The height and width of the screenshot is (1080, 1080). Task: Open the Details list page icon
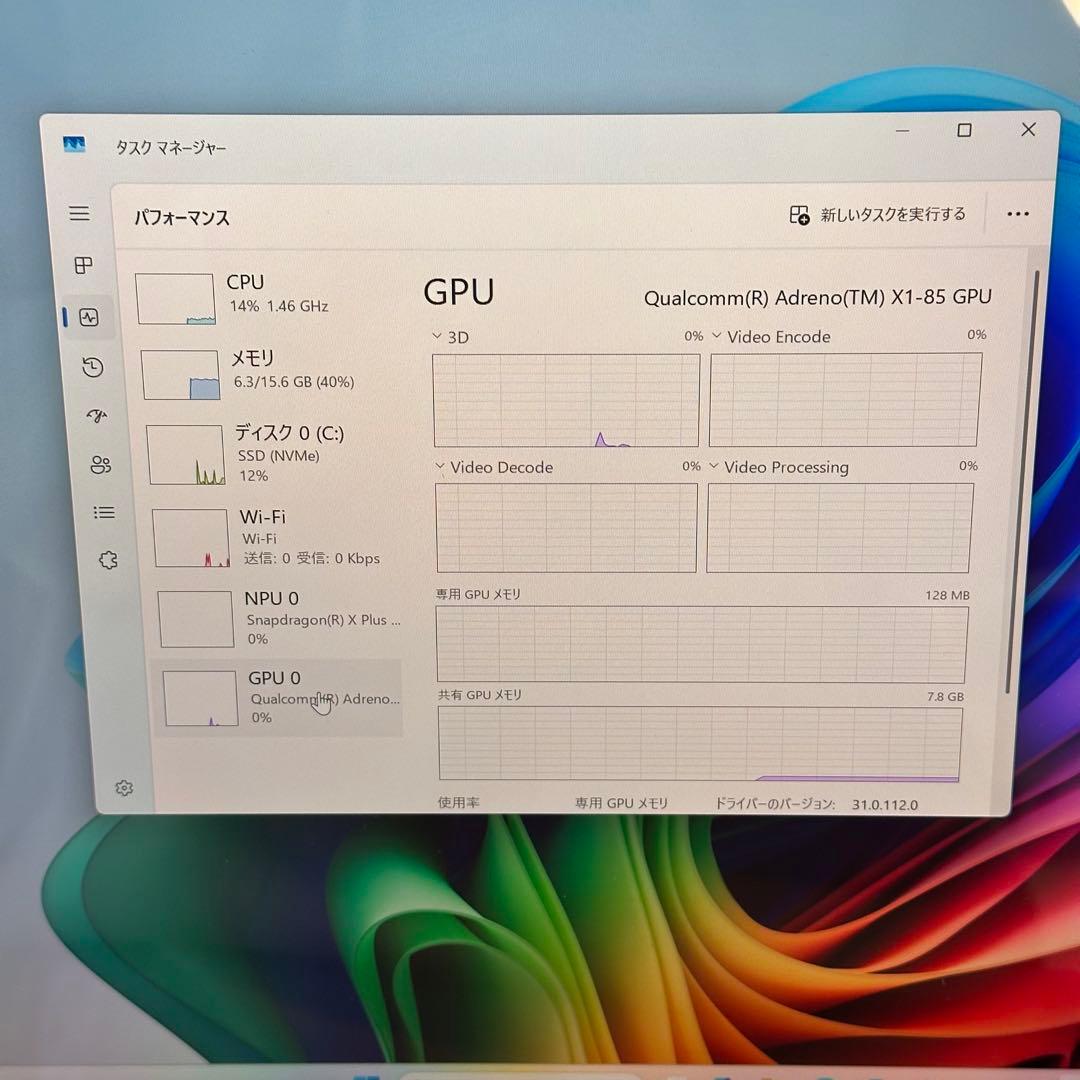(104, 512)
